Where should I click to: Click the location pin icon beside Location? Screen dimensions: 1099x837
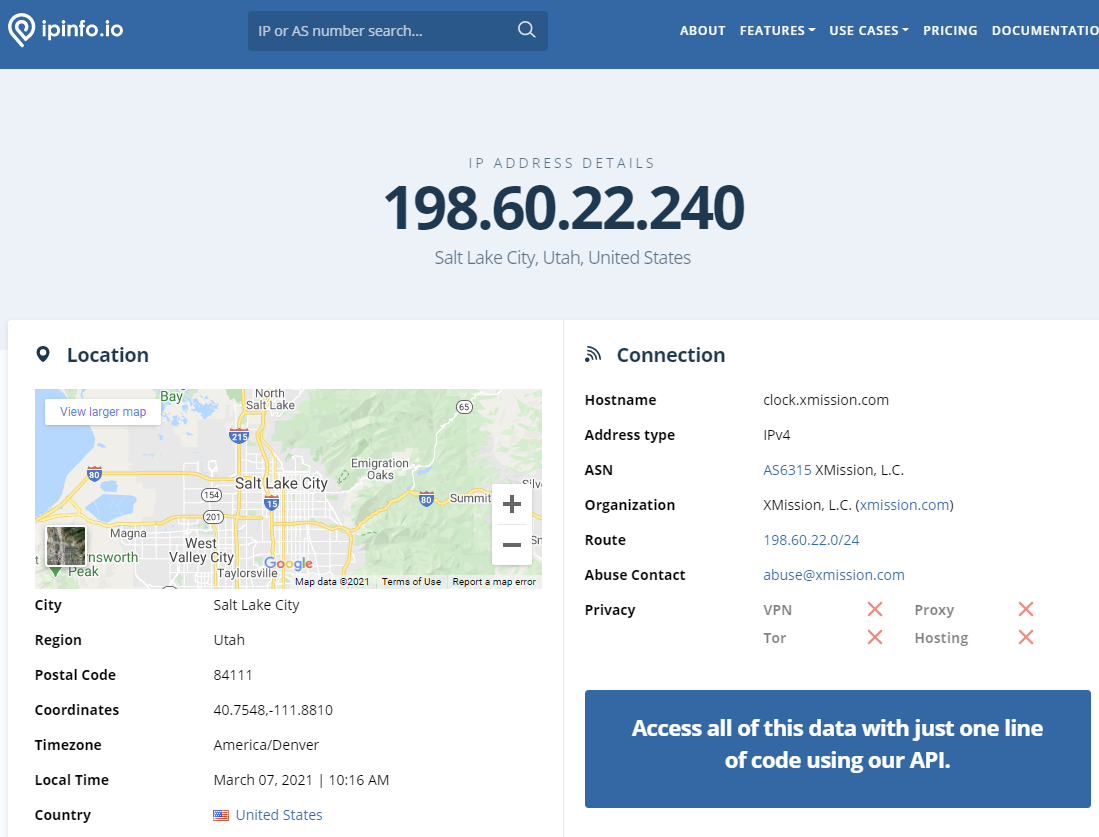coord(43,354)
